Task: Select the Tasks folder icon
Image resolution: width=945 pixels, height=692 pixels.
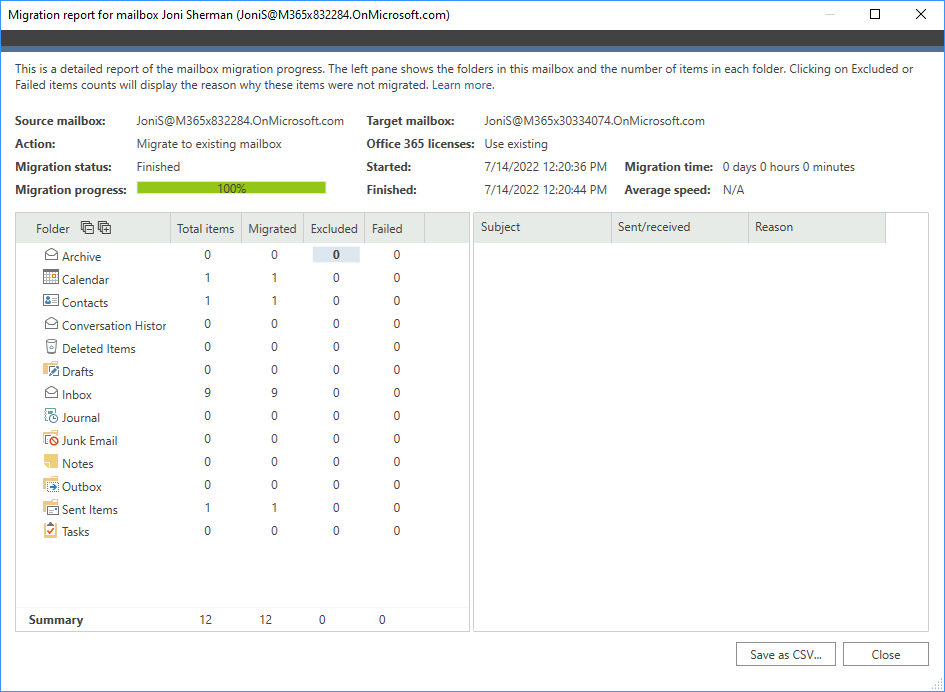Action: pos(51,530)
